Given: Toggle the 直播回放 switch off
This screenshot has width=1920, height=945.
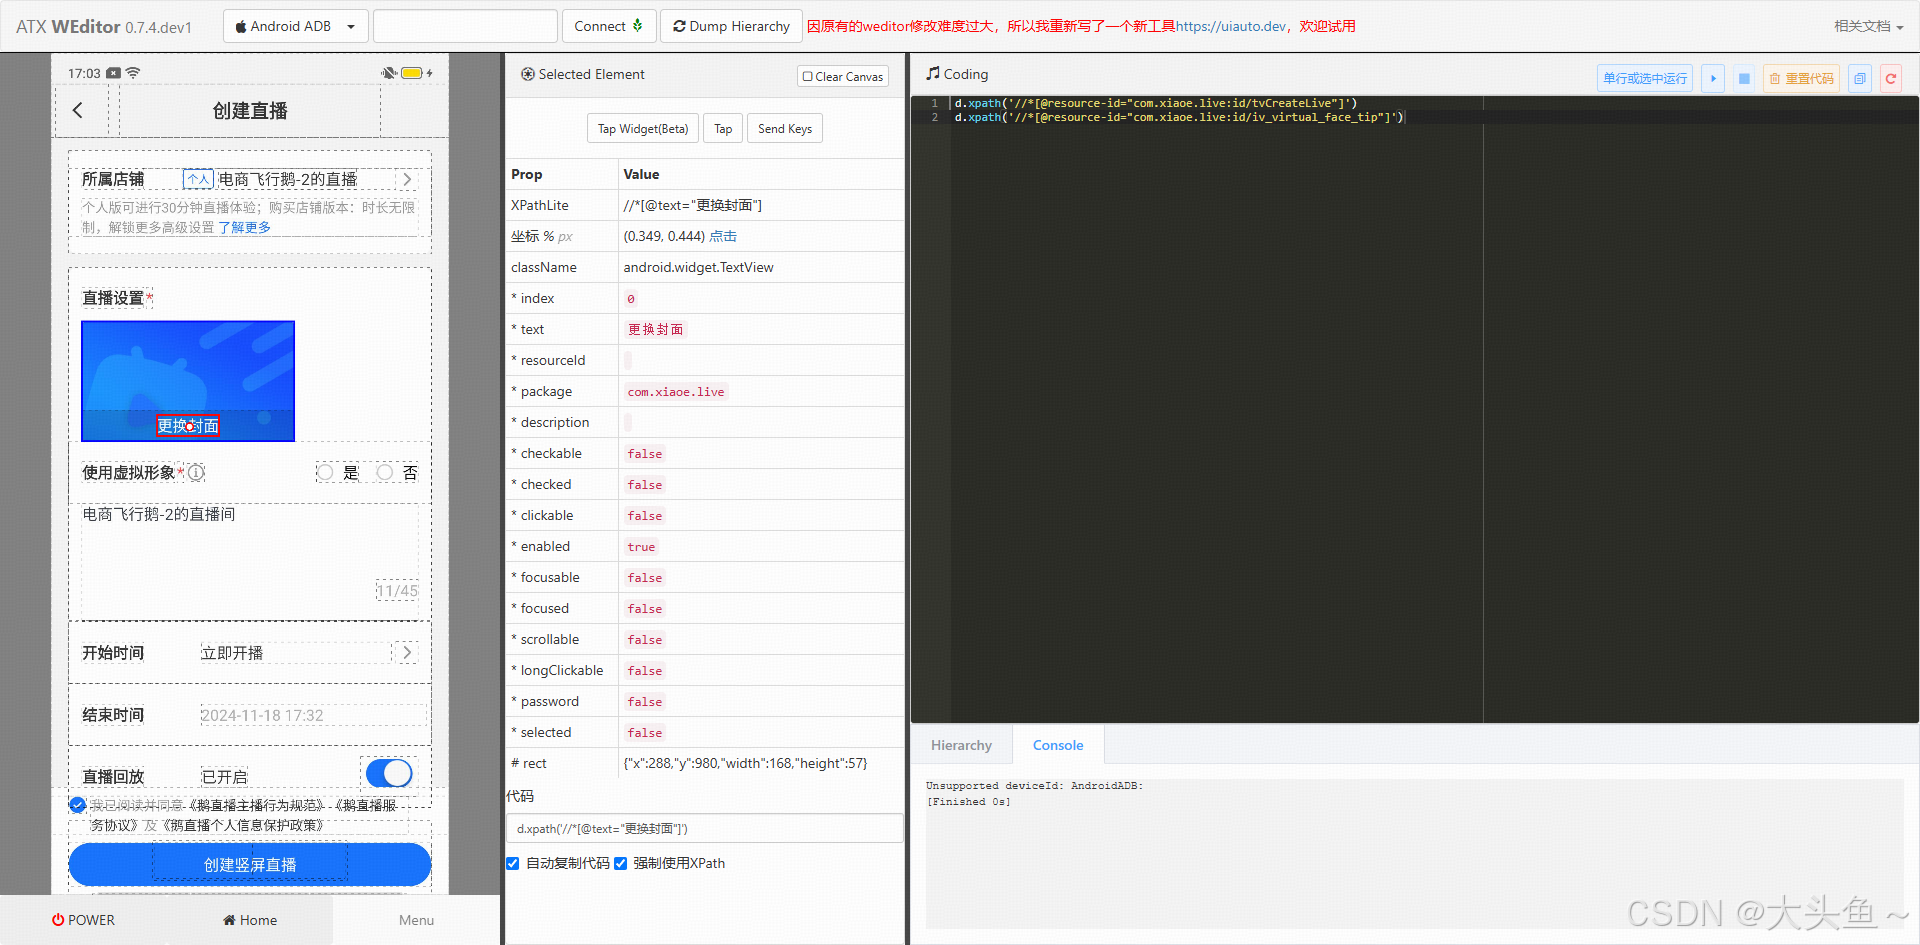Looking at the screenshot, I should [388, 773].
